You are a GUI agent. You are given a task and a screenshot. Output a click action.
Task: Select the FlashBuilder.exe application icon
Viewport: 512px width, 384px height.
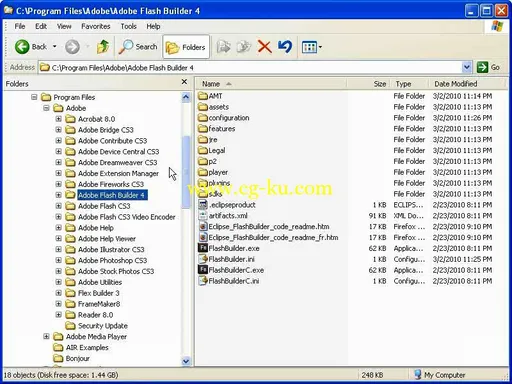(x=203, y=248)
